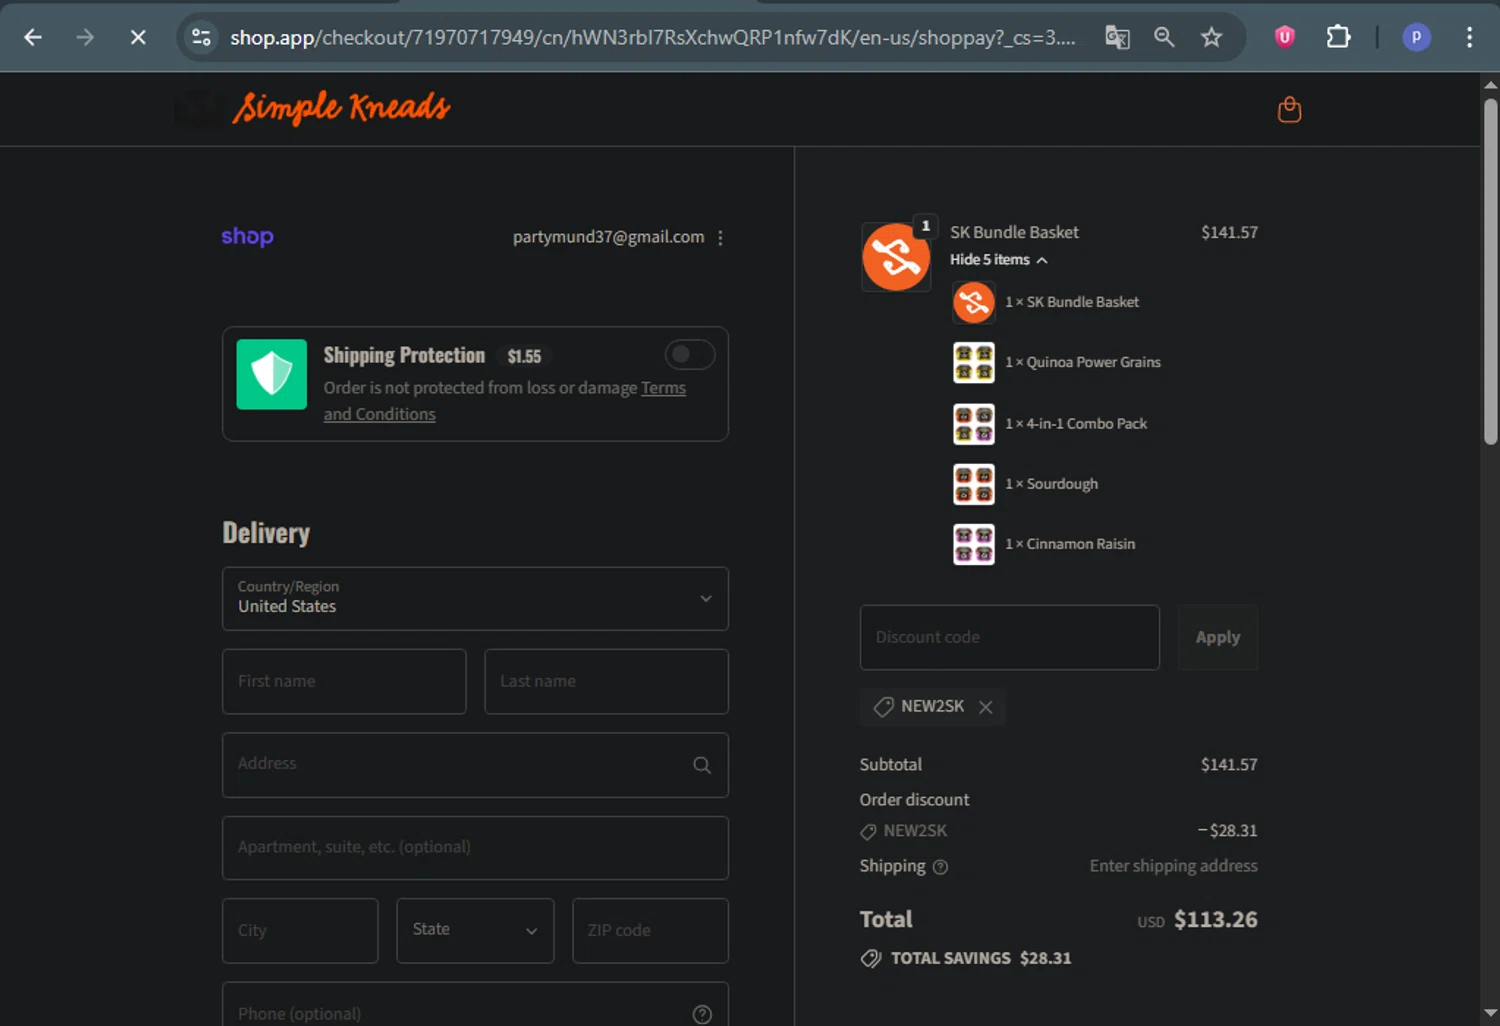Click the Total Savings tag icon

tap(871, 958)
